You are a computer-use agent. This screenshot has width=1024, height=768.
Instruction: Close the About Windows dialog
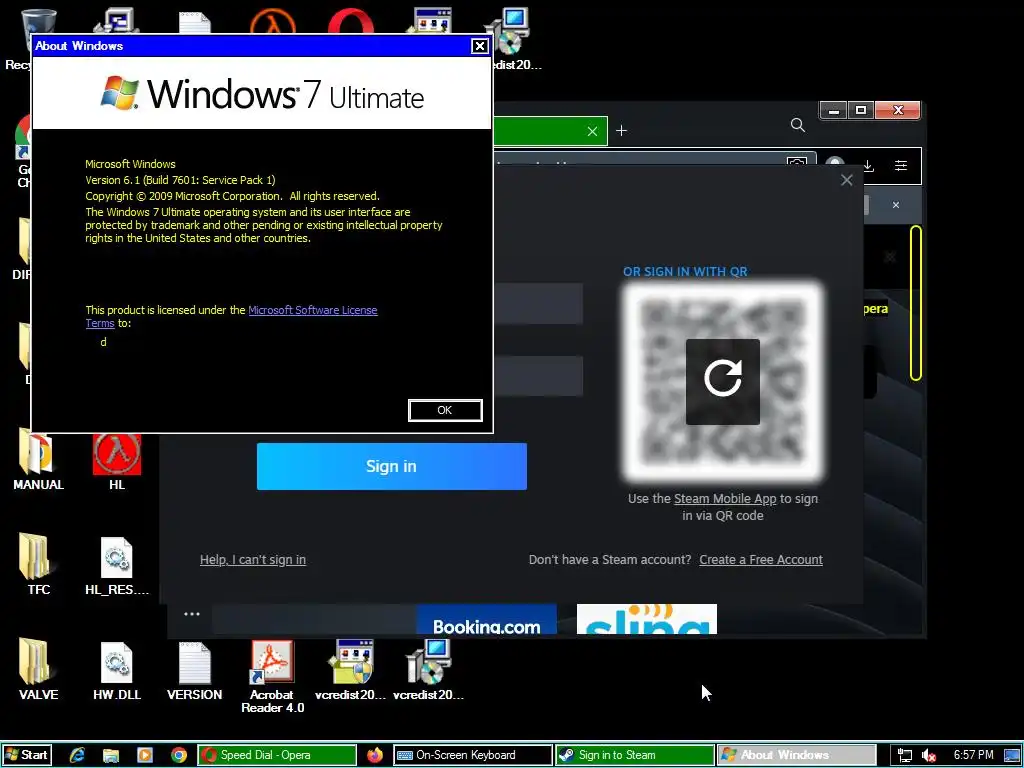coord(479,46)
